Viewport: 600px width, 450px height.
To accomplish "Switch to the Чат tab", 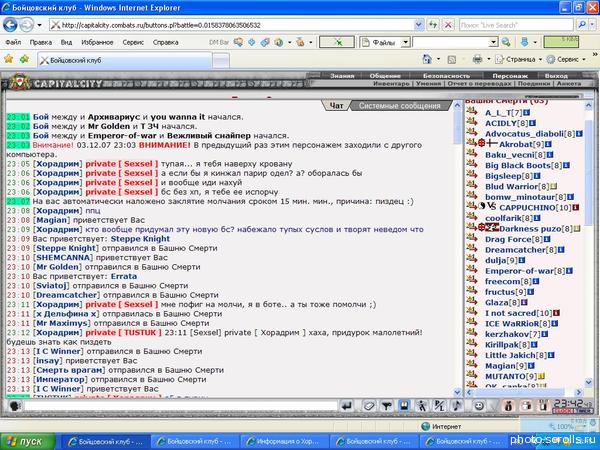I will click(336, 106).
